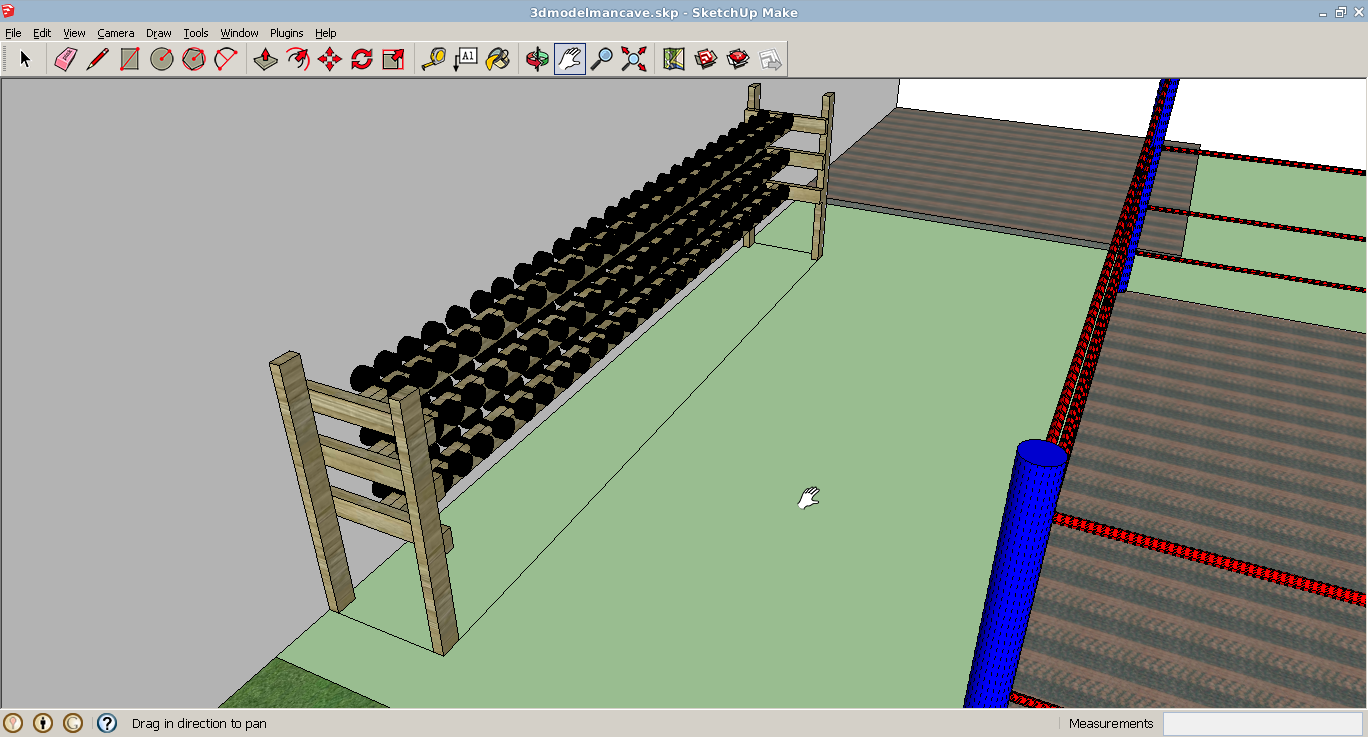Click the Pan hand tool
1368x737 pixels.
[x=569, y=59]
